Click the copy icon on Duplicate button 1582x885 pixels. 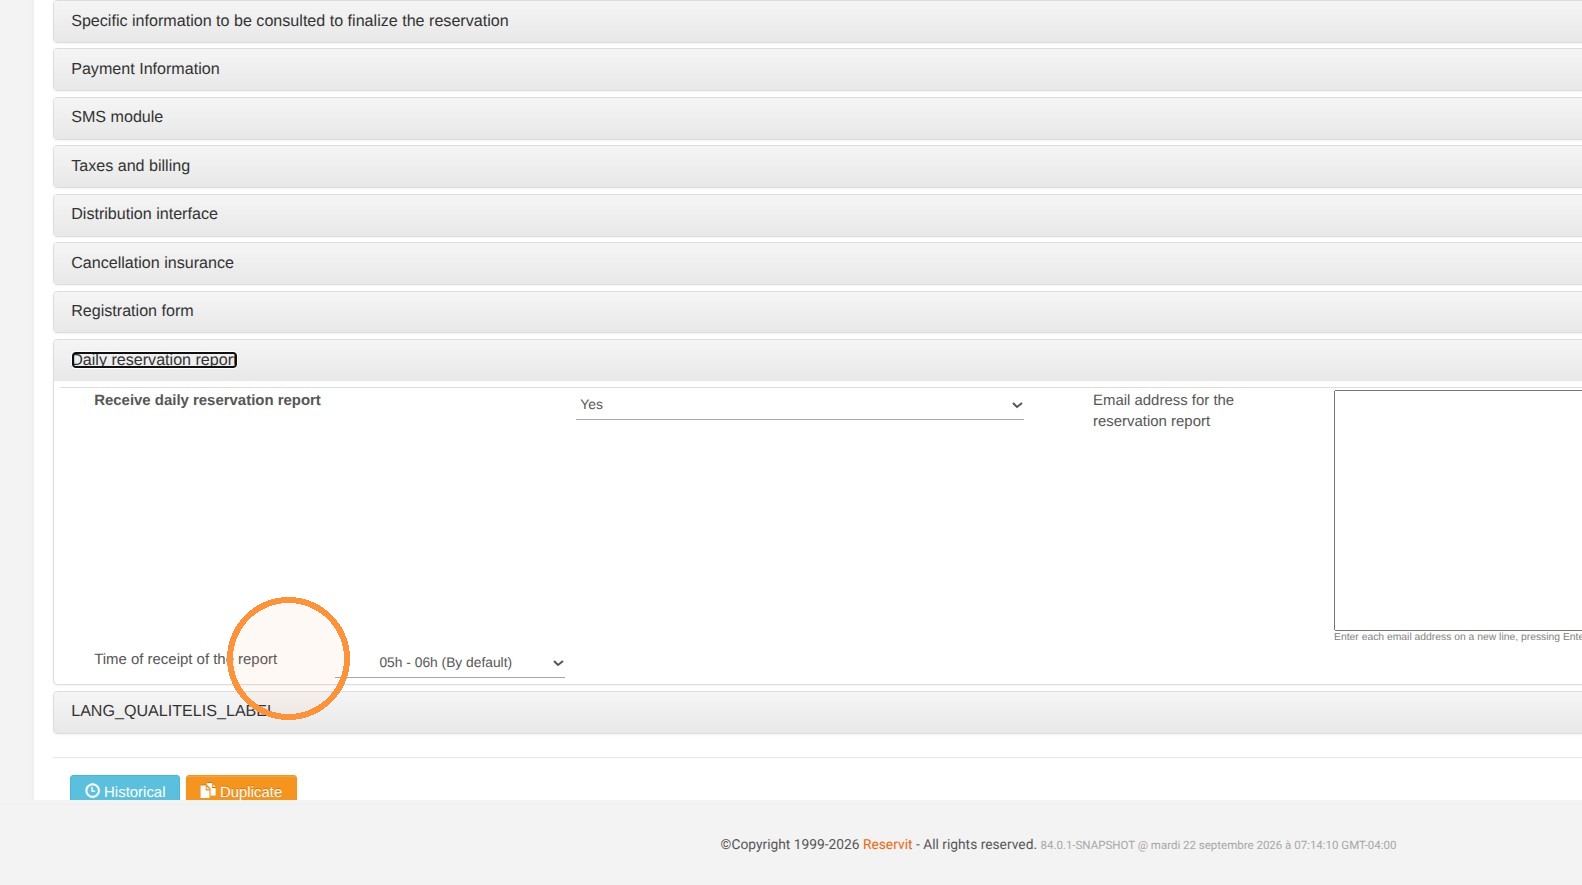tap(208, 791)
